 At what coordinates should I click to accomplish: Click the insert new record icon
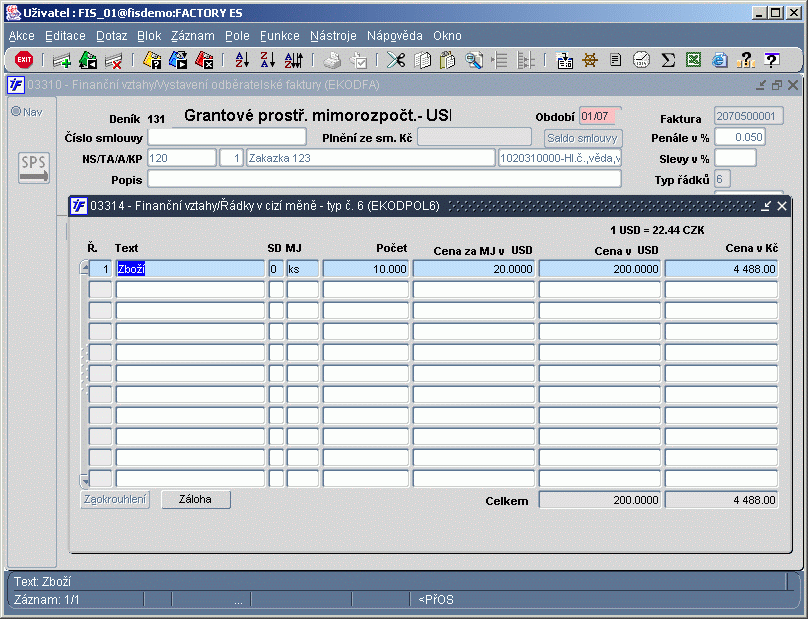62,61
